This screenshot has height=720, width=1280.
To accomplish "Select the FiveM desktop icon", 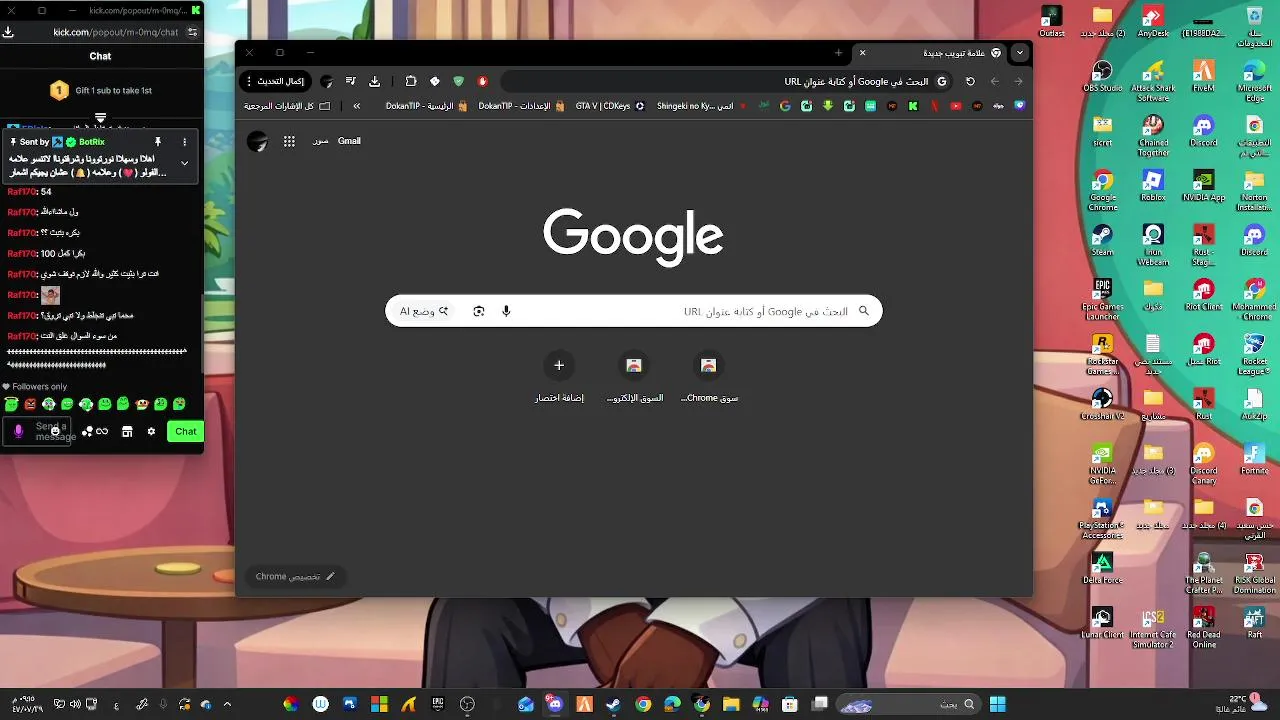I will tap(1204, 76).
